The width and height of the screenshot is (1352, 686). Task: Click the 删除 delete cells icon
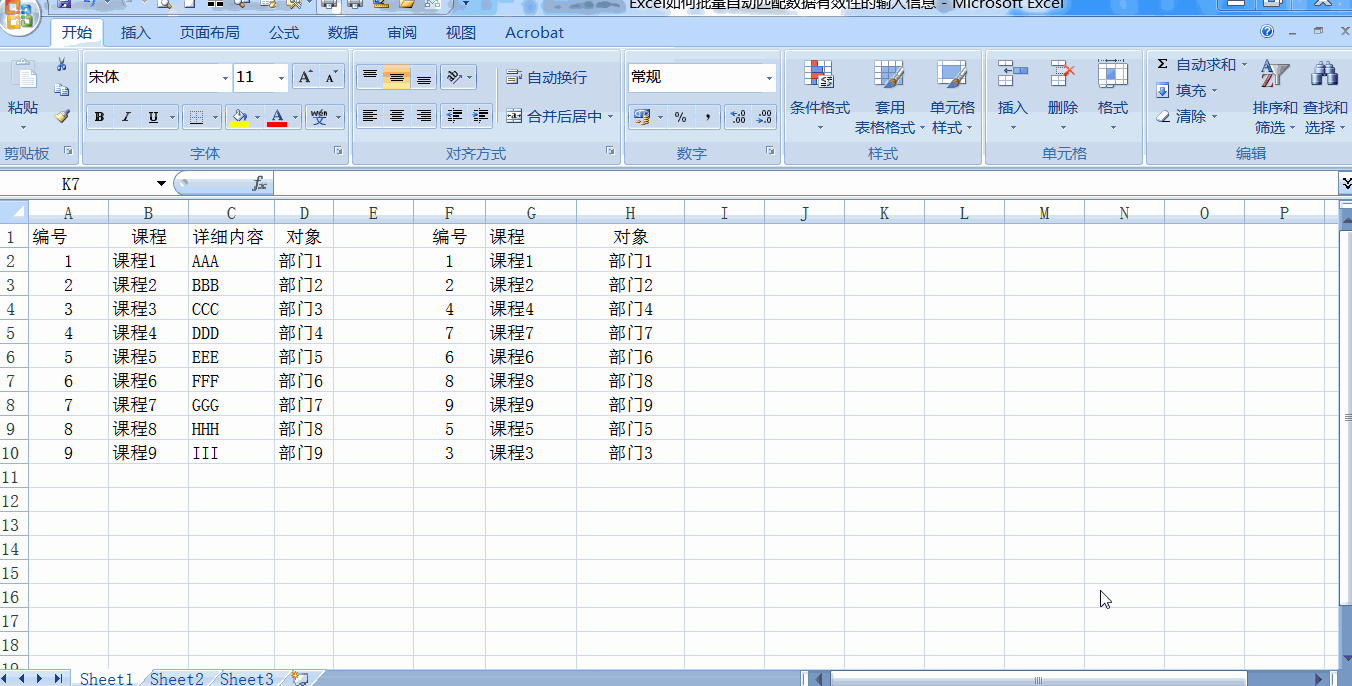click(1062, 74)
